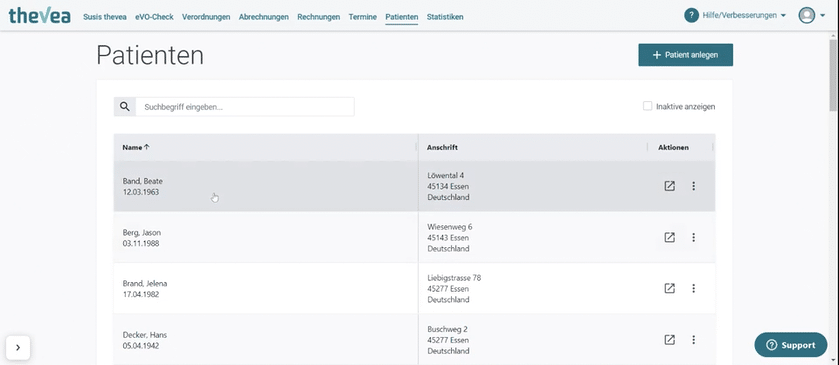Open Decker, Hans's record via external-link icon
The image size is (839, 365).
tap(669, 340)
